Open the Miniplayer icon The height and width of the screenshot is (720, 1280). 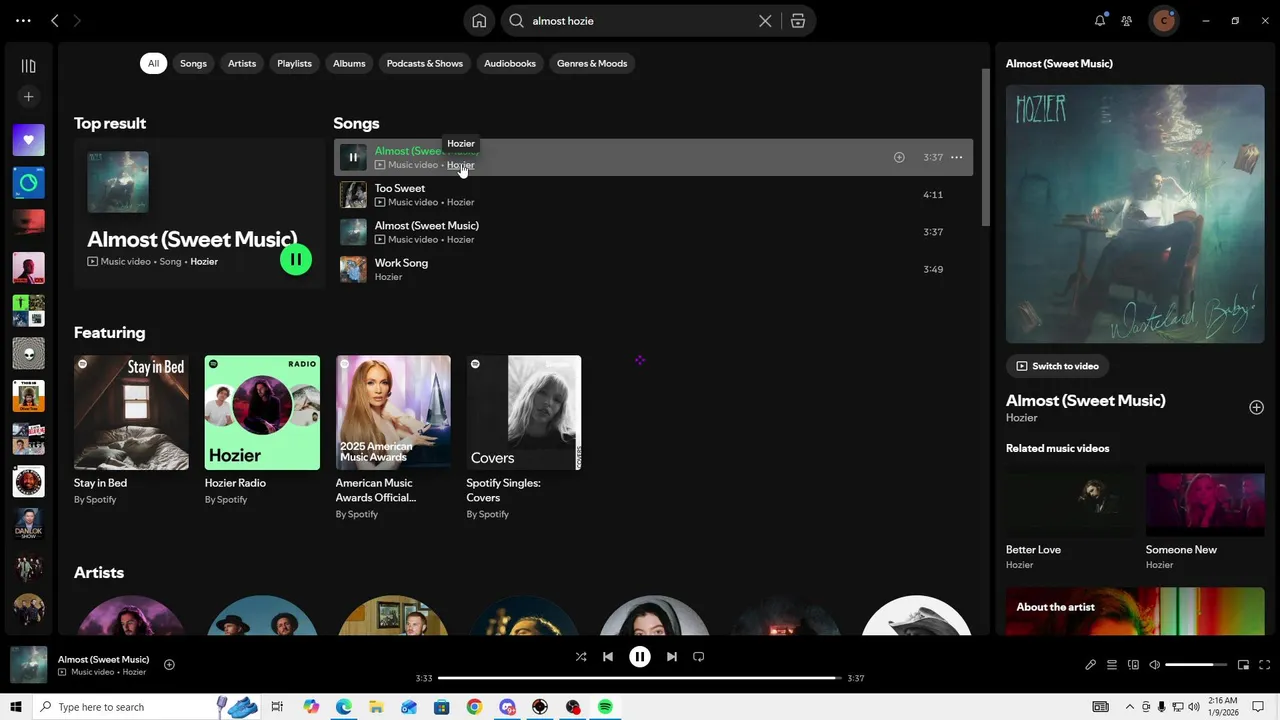tap(1243, 665)
